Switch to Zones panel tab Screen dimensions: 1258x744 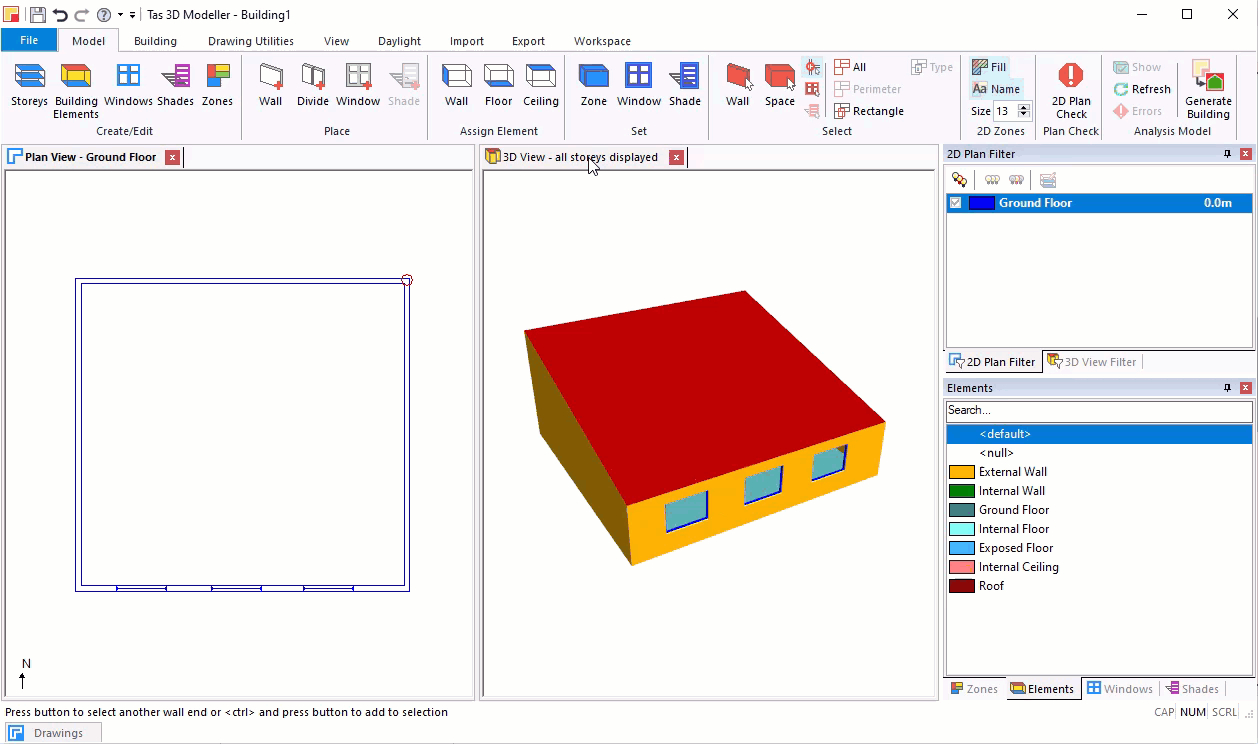click(x=974, y=689)
